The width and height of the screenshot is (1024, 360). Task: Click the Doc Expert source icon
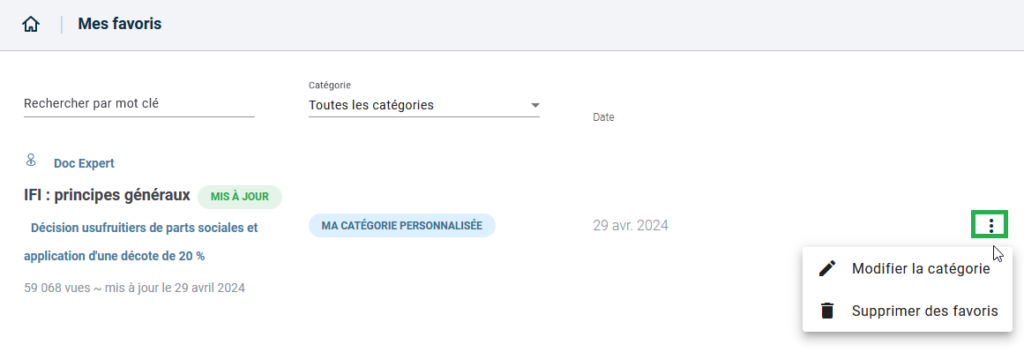click(30, 159)
